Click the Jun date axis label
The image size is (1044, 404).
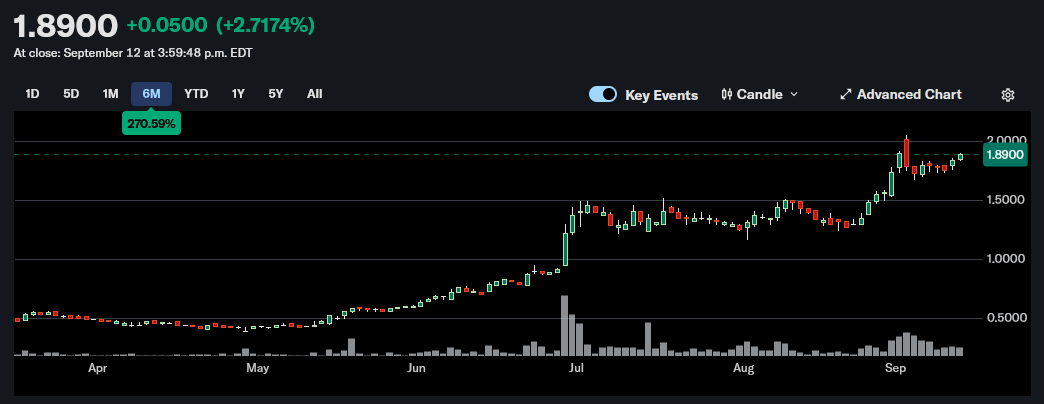point(417,367)
